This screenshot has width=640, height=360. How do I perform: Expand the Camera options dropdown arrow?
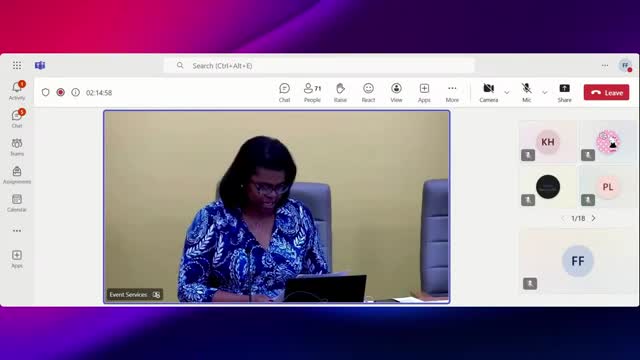(x=507, y=93)
